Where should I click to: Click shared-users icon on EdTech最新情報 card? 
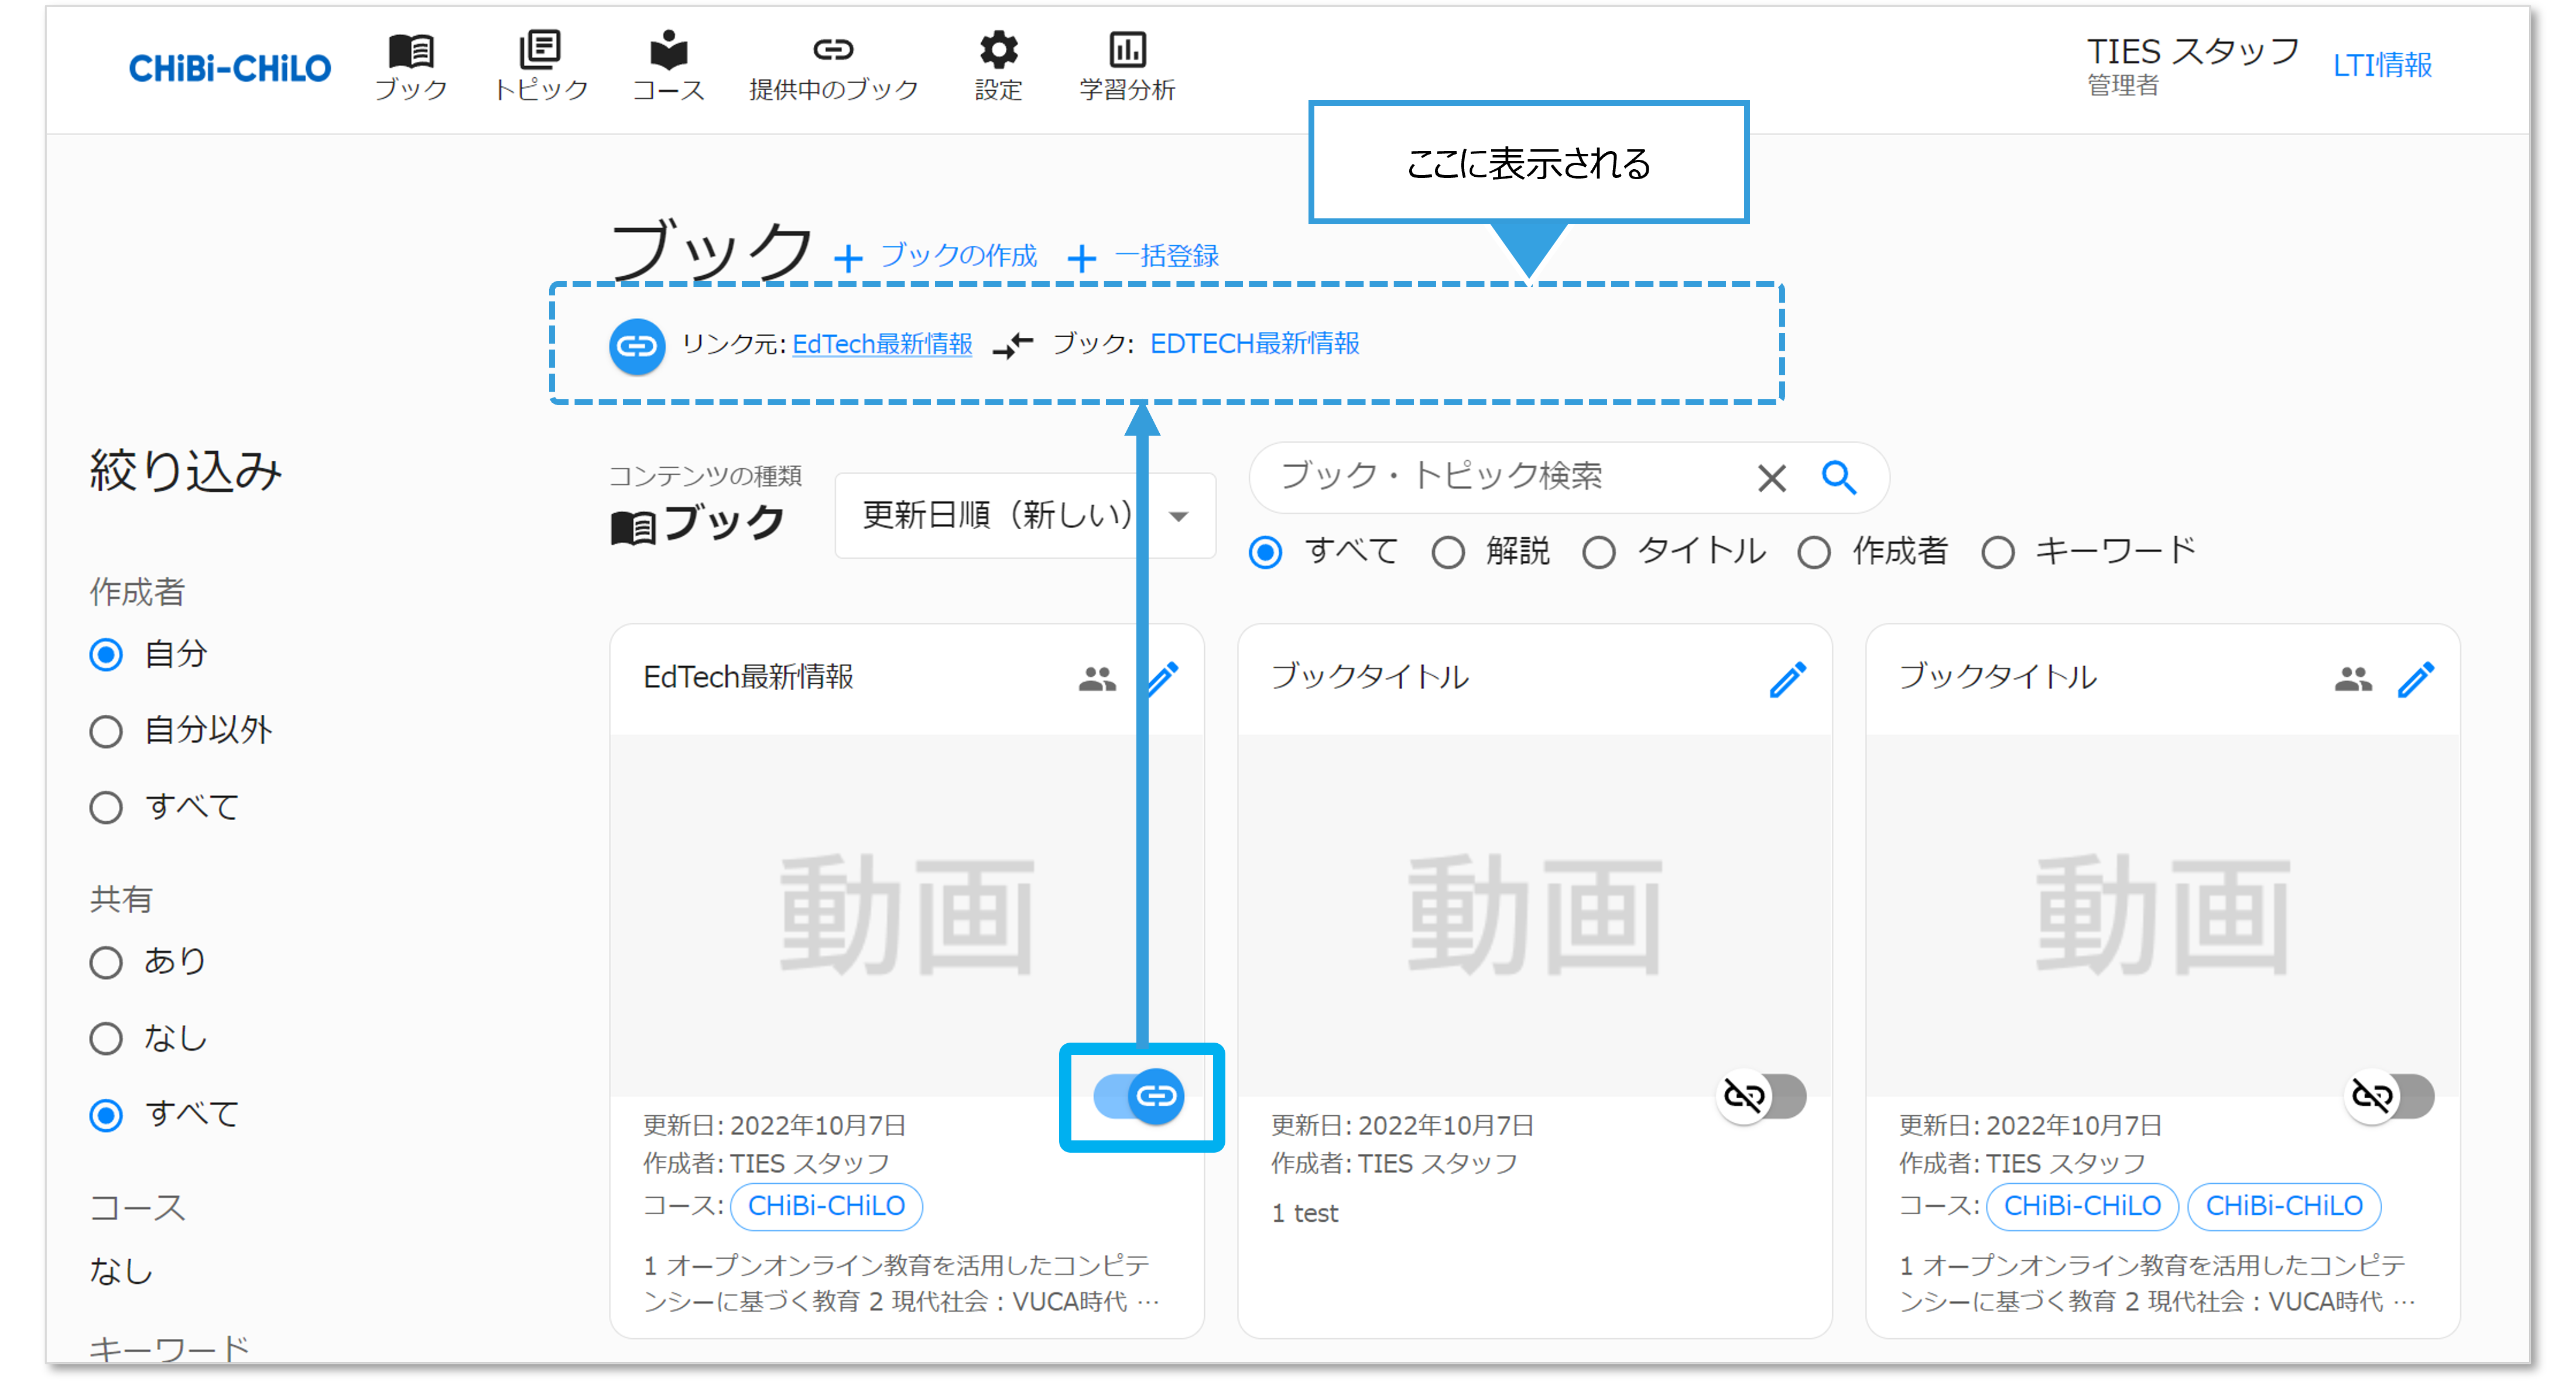1096,679
